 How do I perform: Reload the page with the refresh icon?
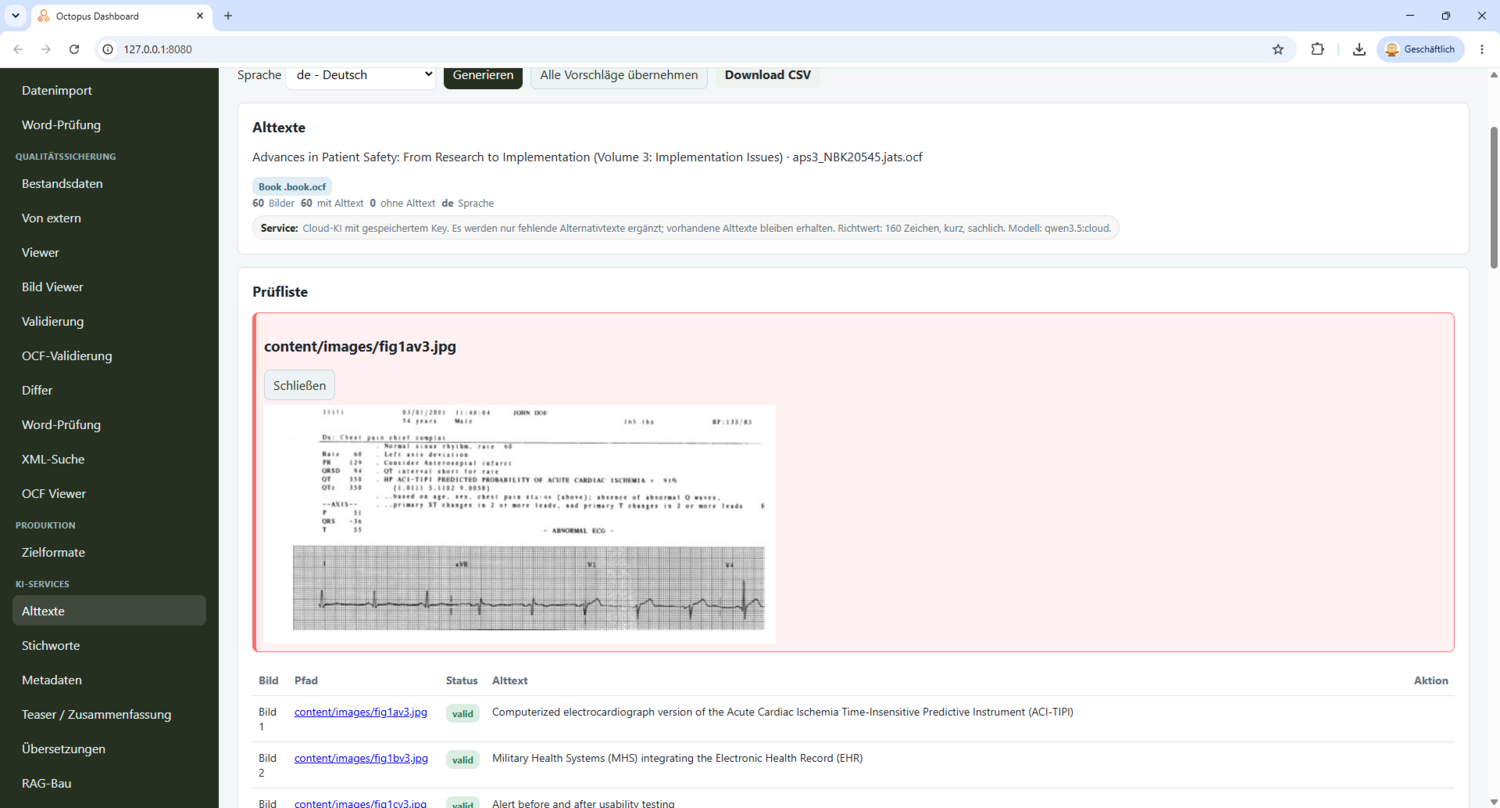tap(74, 49)
